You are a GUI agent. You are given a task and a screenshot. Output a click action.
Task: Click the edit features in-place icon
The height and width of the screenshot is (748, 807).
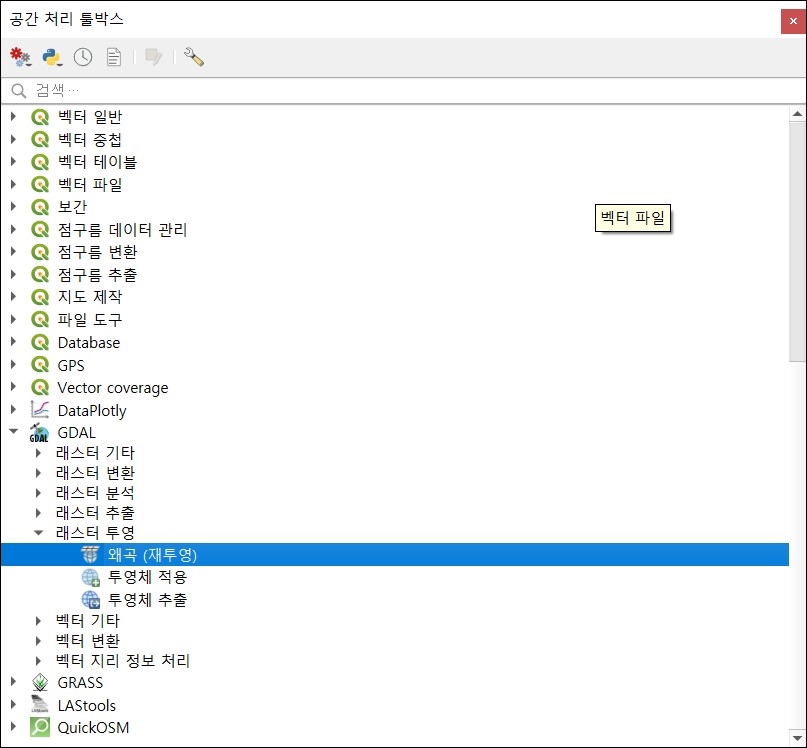[x=153, y=57]
